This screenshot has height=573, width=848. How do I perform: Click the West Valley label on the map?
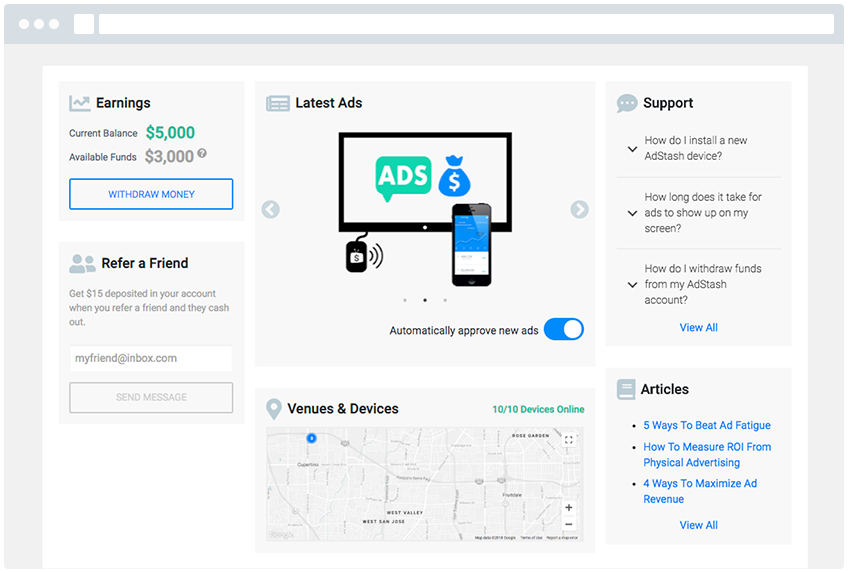pyautogui.click(x=405, y=512)
